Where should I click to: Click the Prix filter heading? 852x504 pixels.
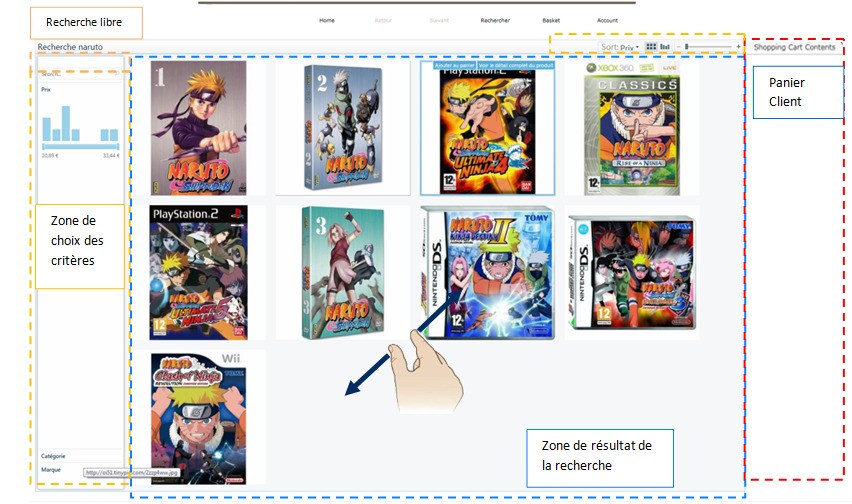tap(46, 90)
